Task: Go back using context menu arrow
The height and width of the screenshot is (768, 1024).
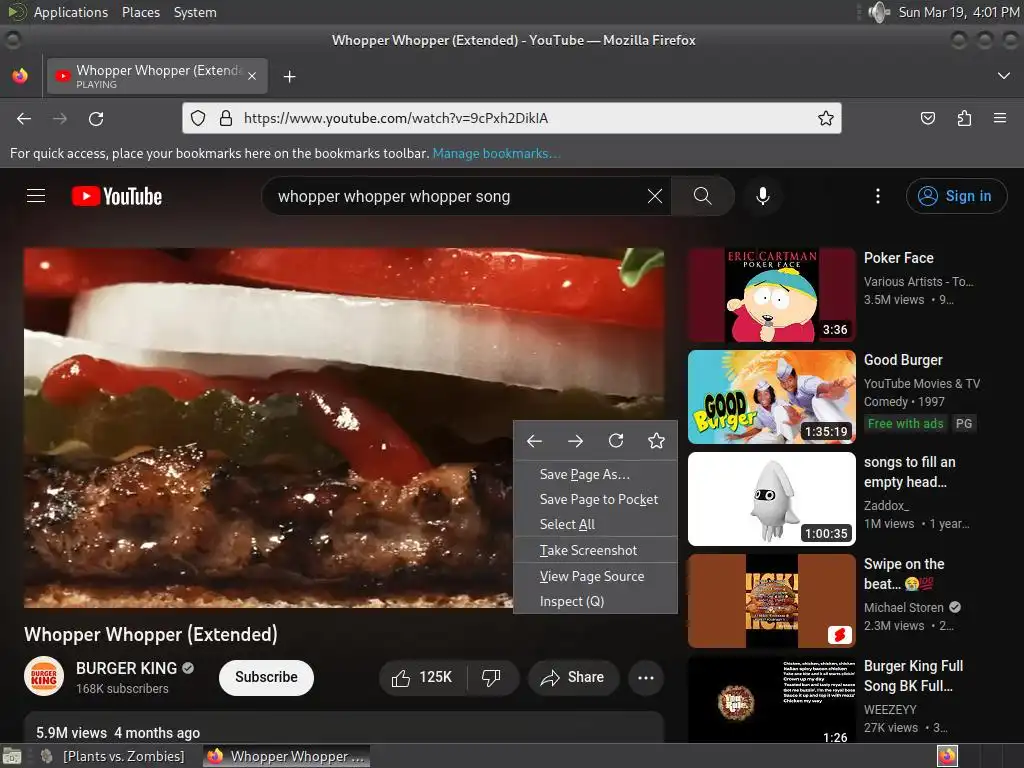Action: [534, 441]
